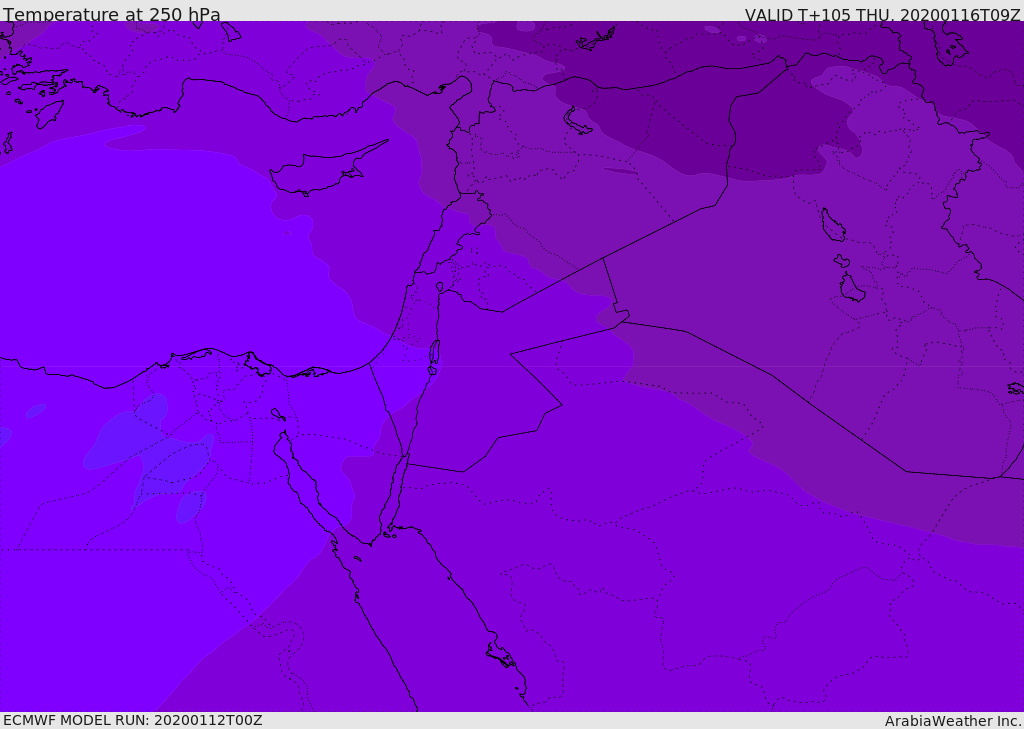This screenshot has height=729, width=1024.
Task: Click the 'VALID T+105 THU. 20200116T09Z' label
Action: pos(883,14)
